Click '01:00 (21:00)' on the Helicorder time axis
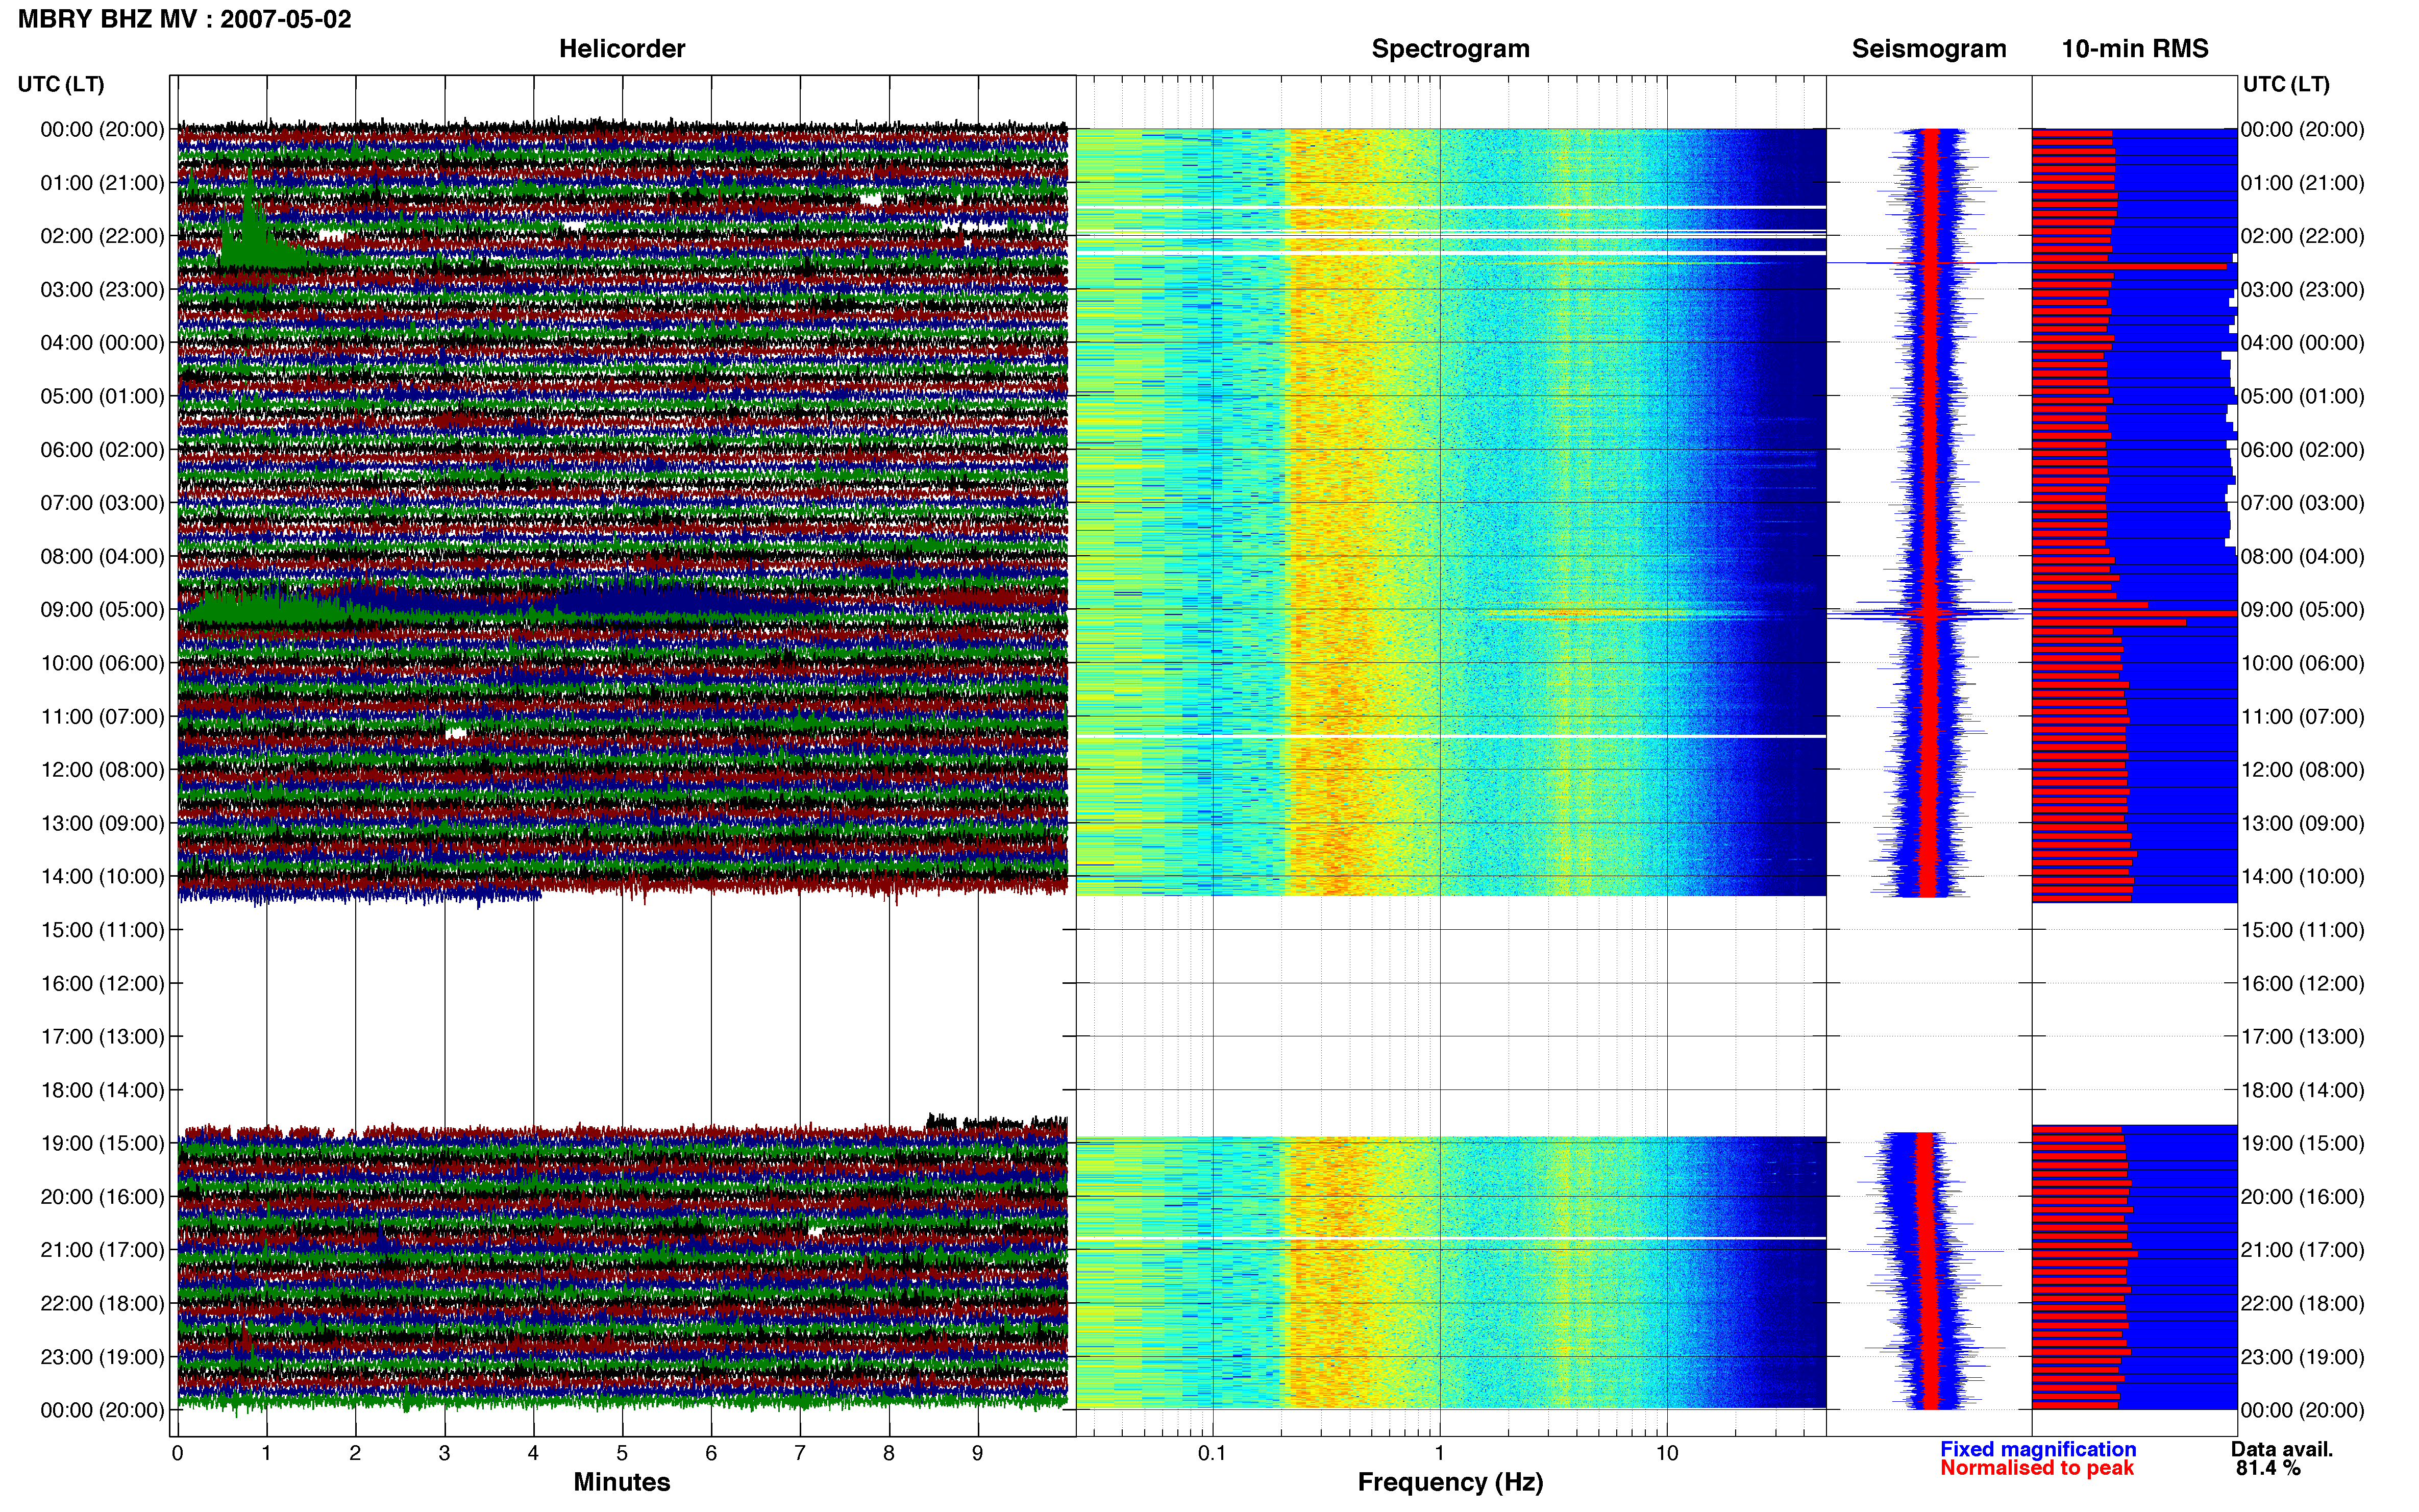The height and width of the screenshot is (1512, 2419). [x=102, y=183]
